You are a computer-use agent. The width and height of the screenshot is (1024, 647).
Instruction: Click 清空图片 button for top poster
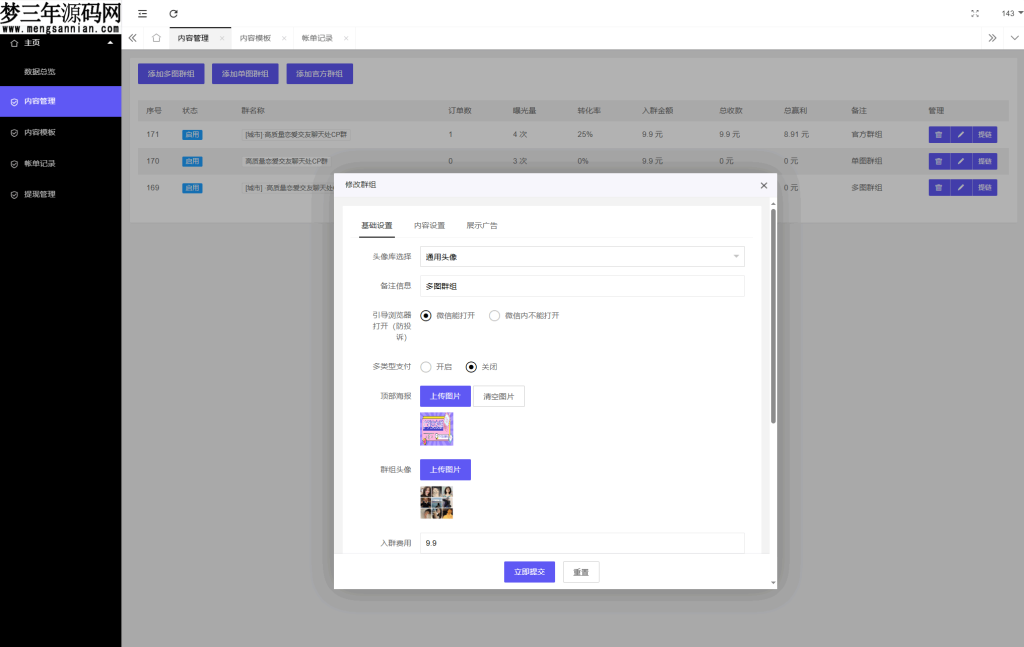(498, 396)
